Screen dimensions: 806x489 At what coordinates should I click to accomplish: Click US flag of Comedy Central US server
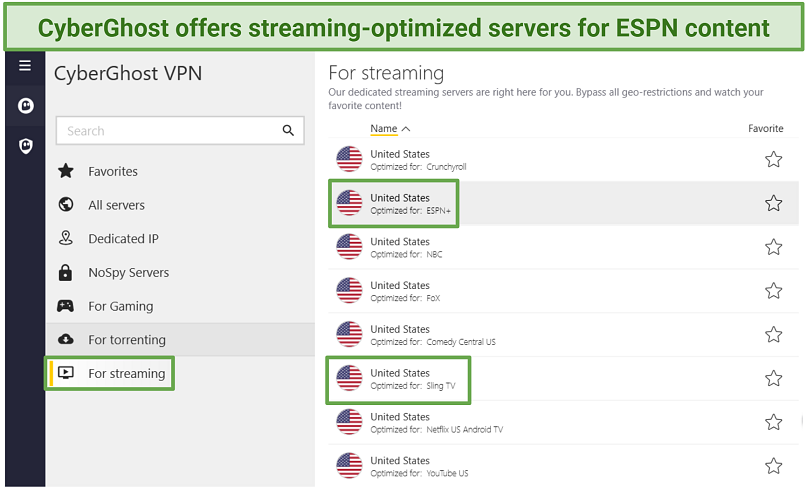(x=349, y=334)
